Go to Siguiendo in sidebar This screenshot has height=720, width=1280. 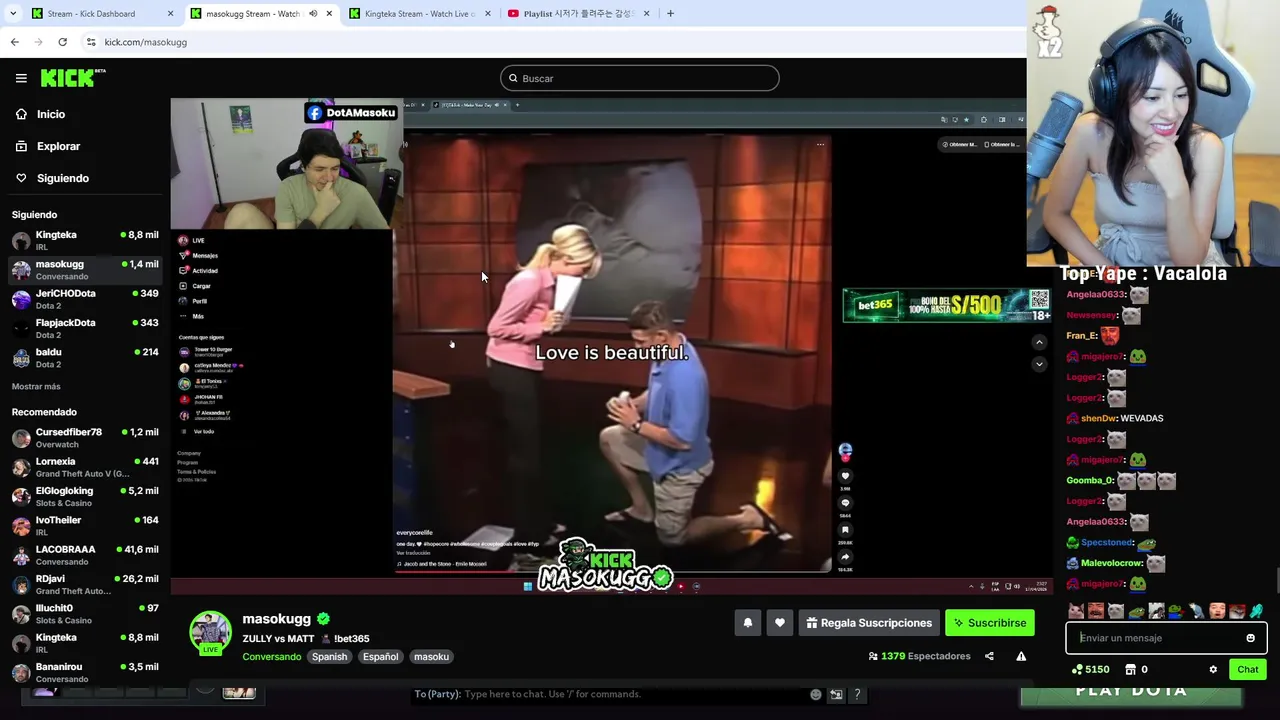tap(62, 178)
